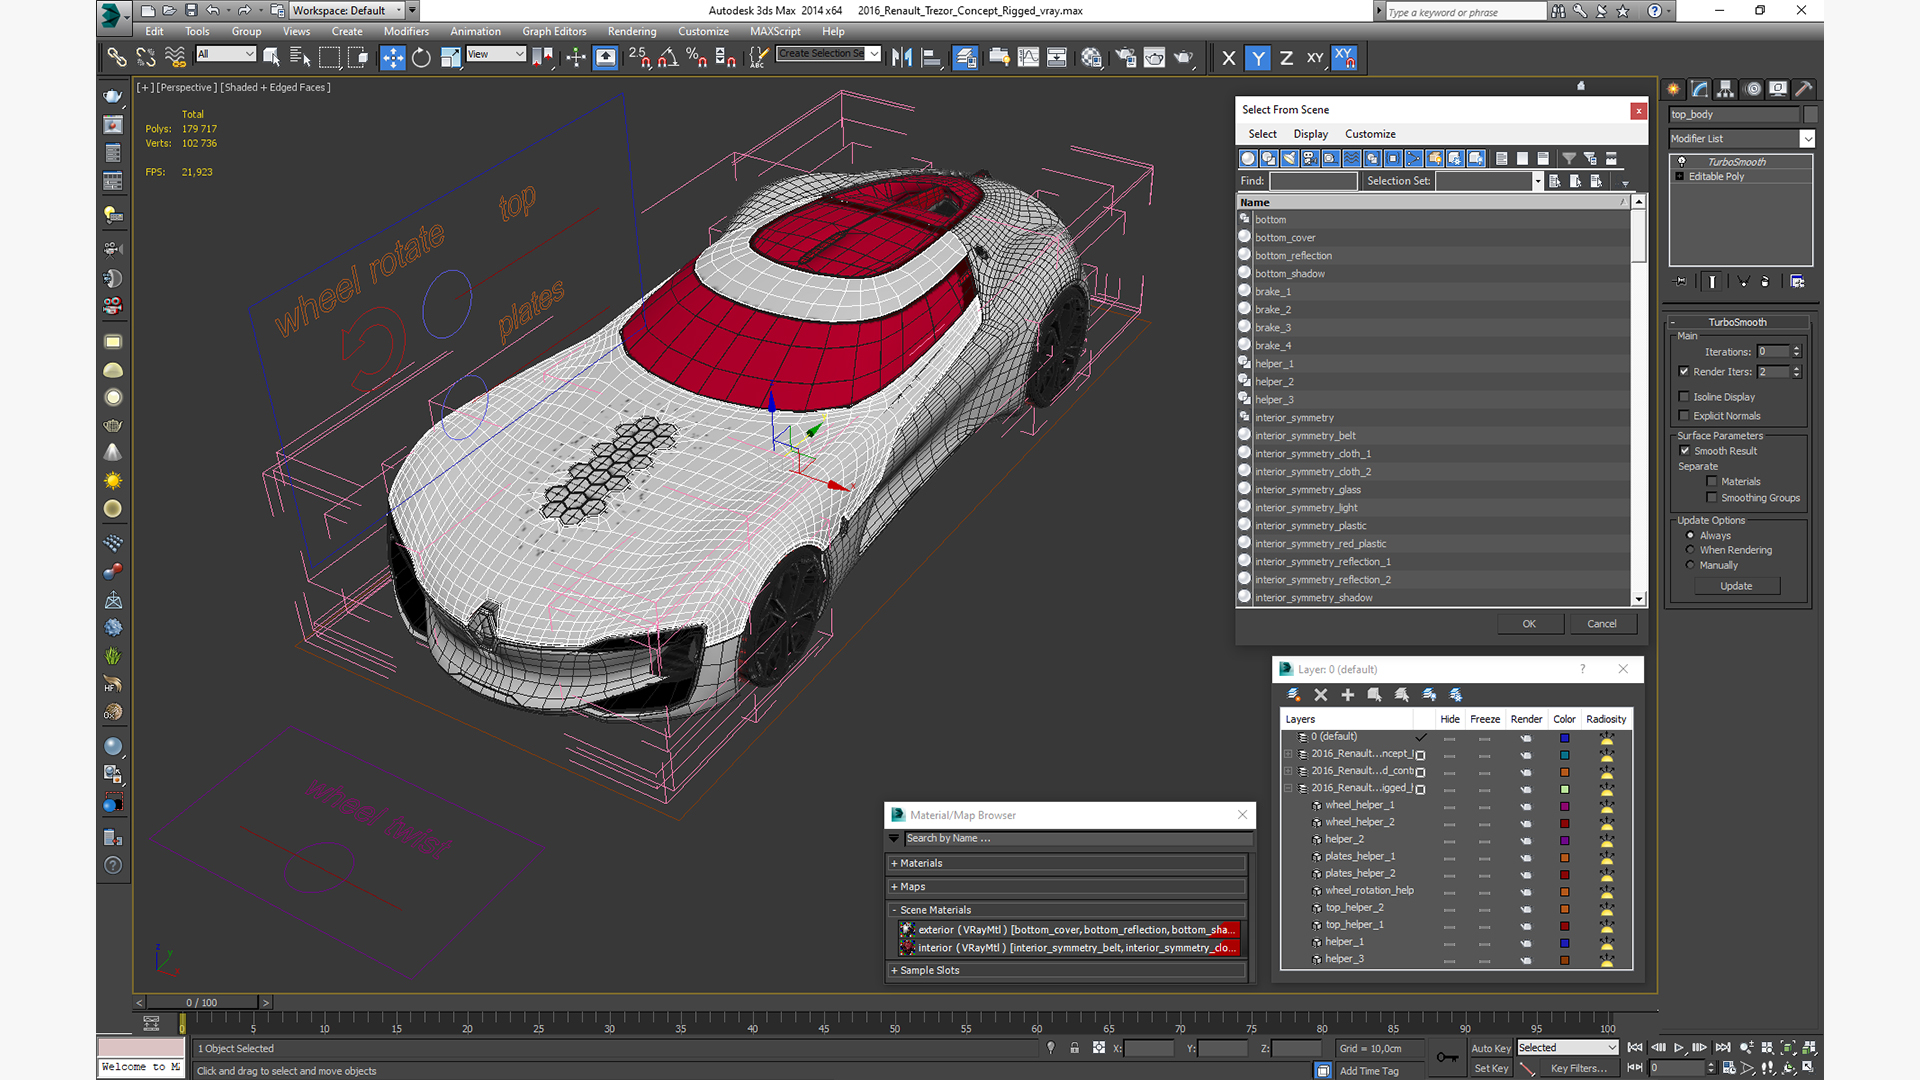The image size is (1920, 1080).
Task: Click Create New Layer icon in Layer dialog
Action: [x=1293, y=694]
